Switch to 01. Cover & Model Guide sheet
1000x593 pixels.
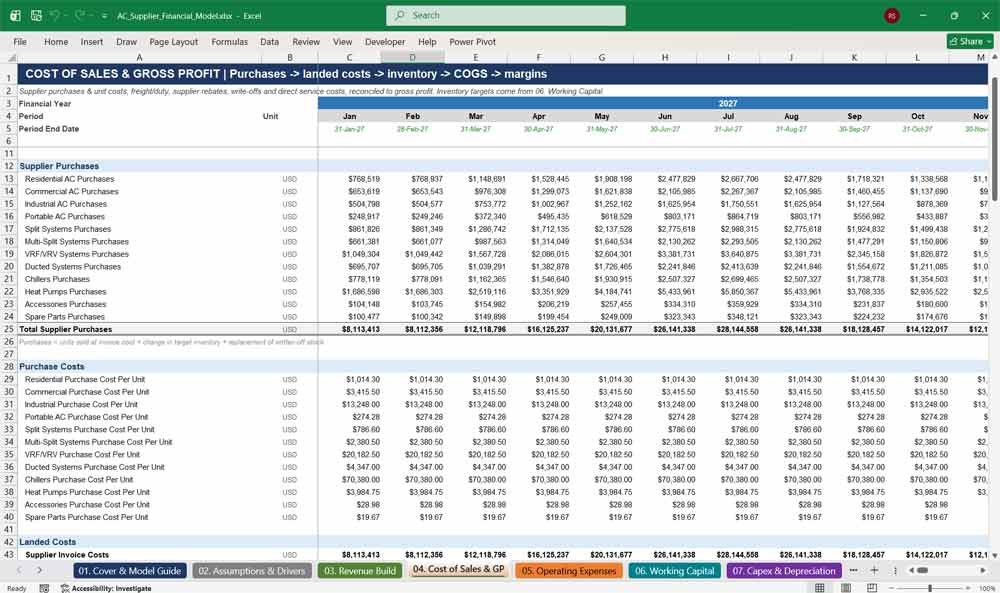[x=130, y=571]
